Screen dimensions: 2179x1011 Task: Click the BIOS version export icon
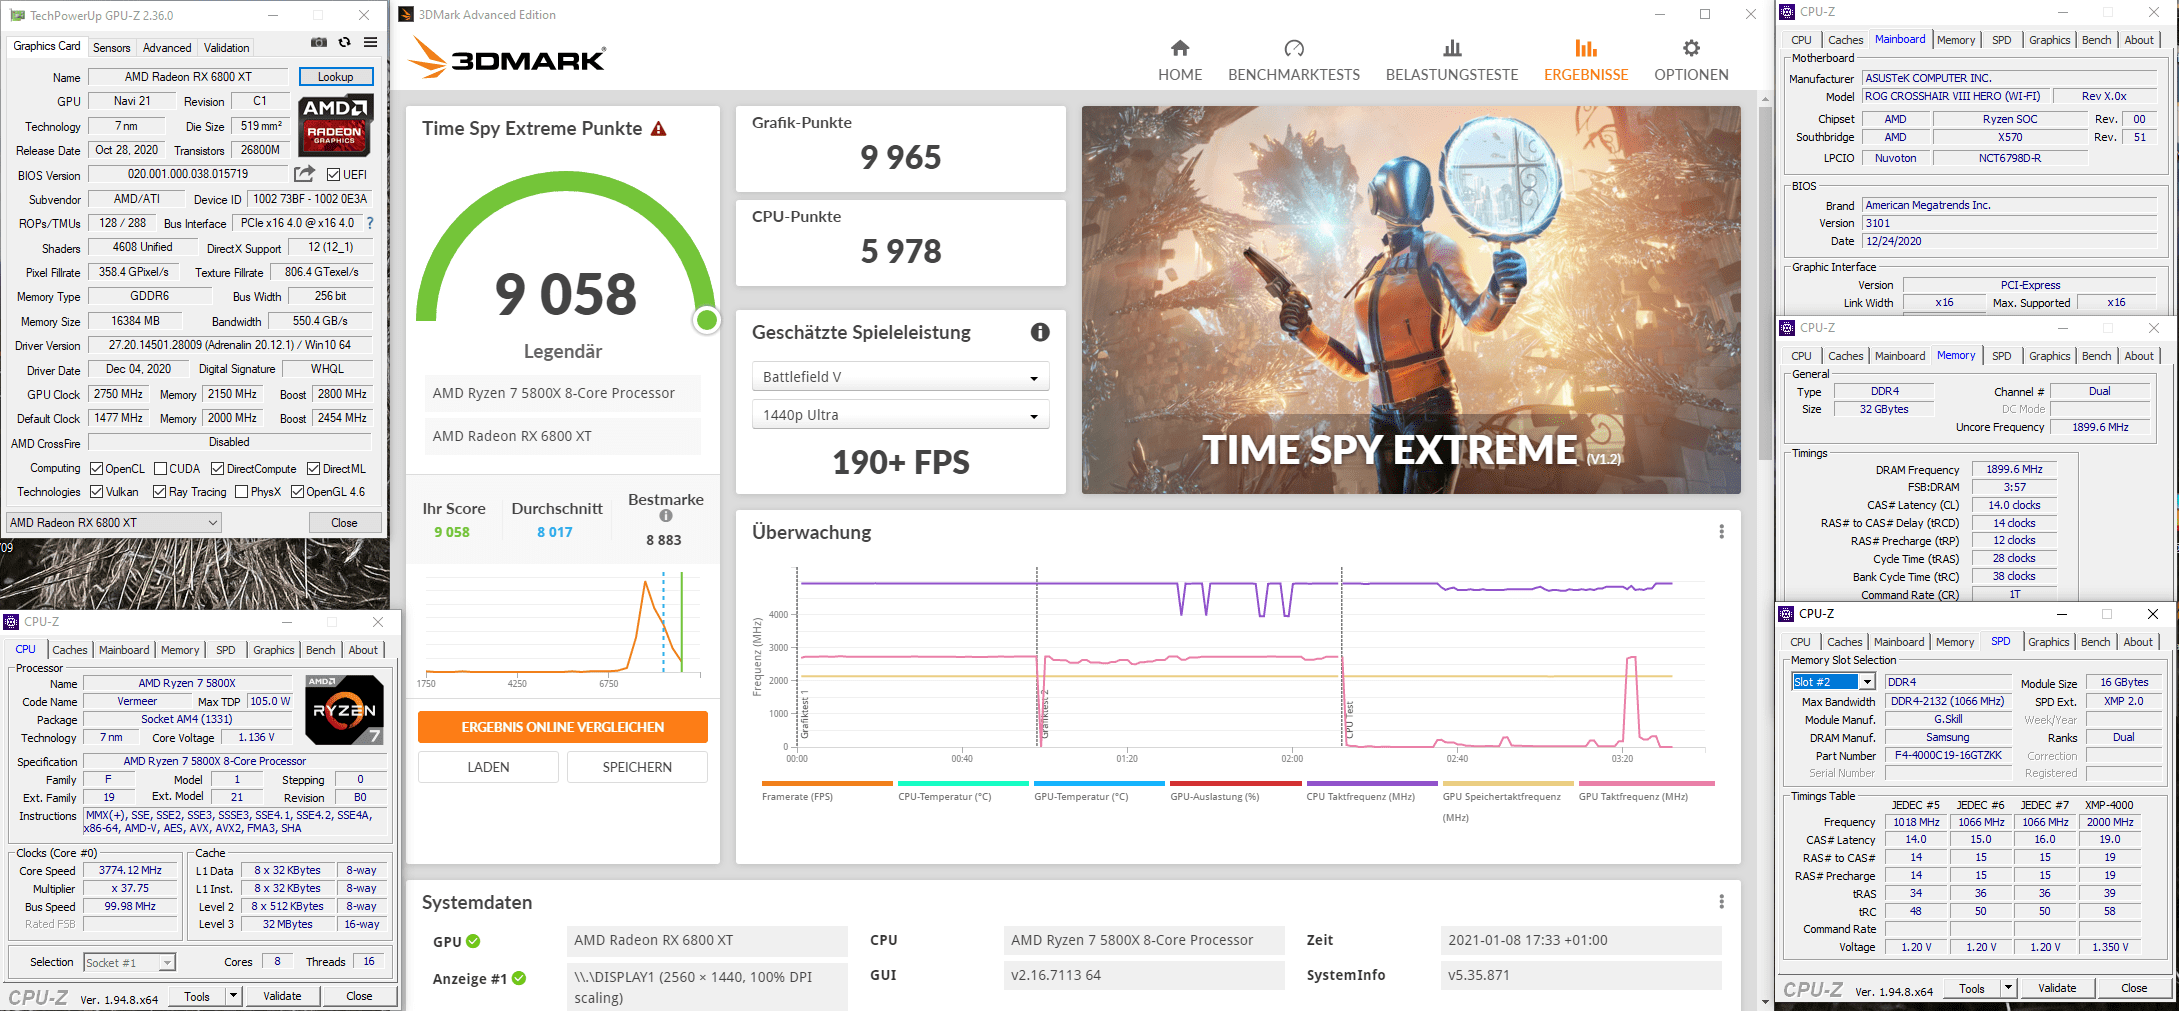tap(305, 174)
